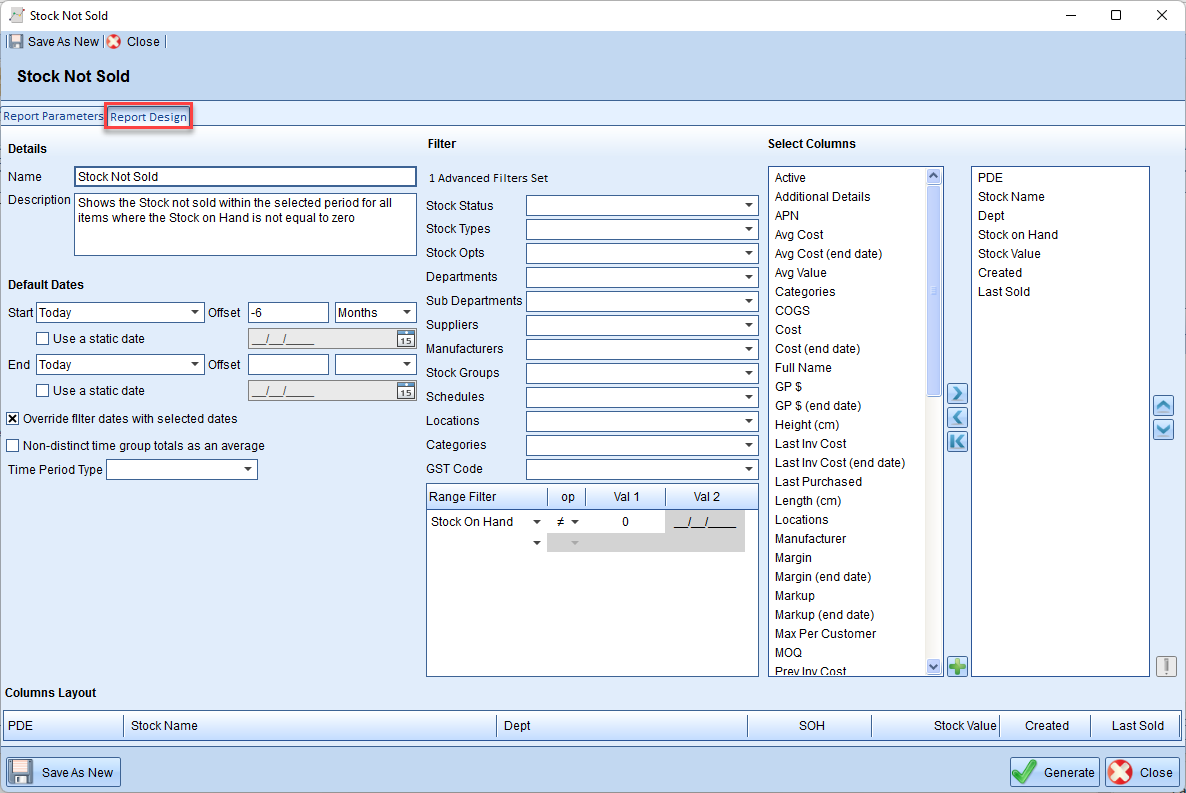Move selected column down with down arrow
1186x793 pixels.
point(1163,430)
